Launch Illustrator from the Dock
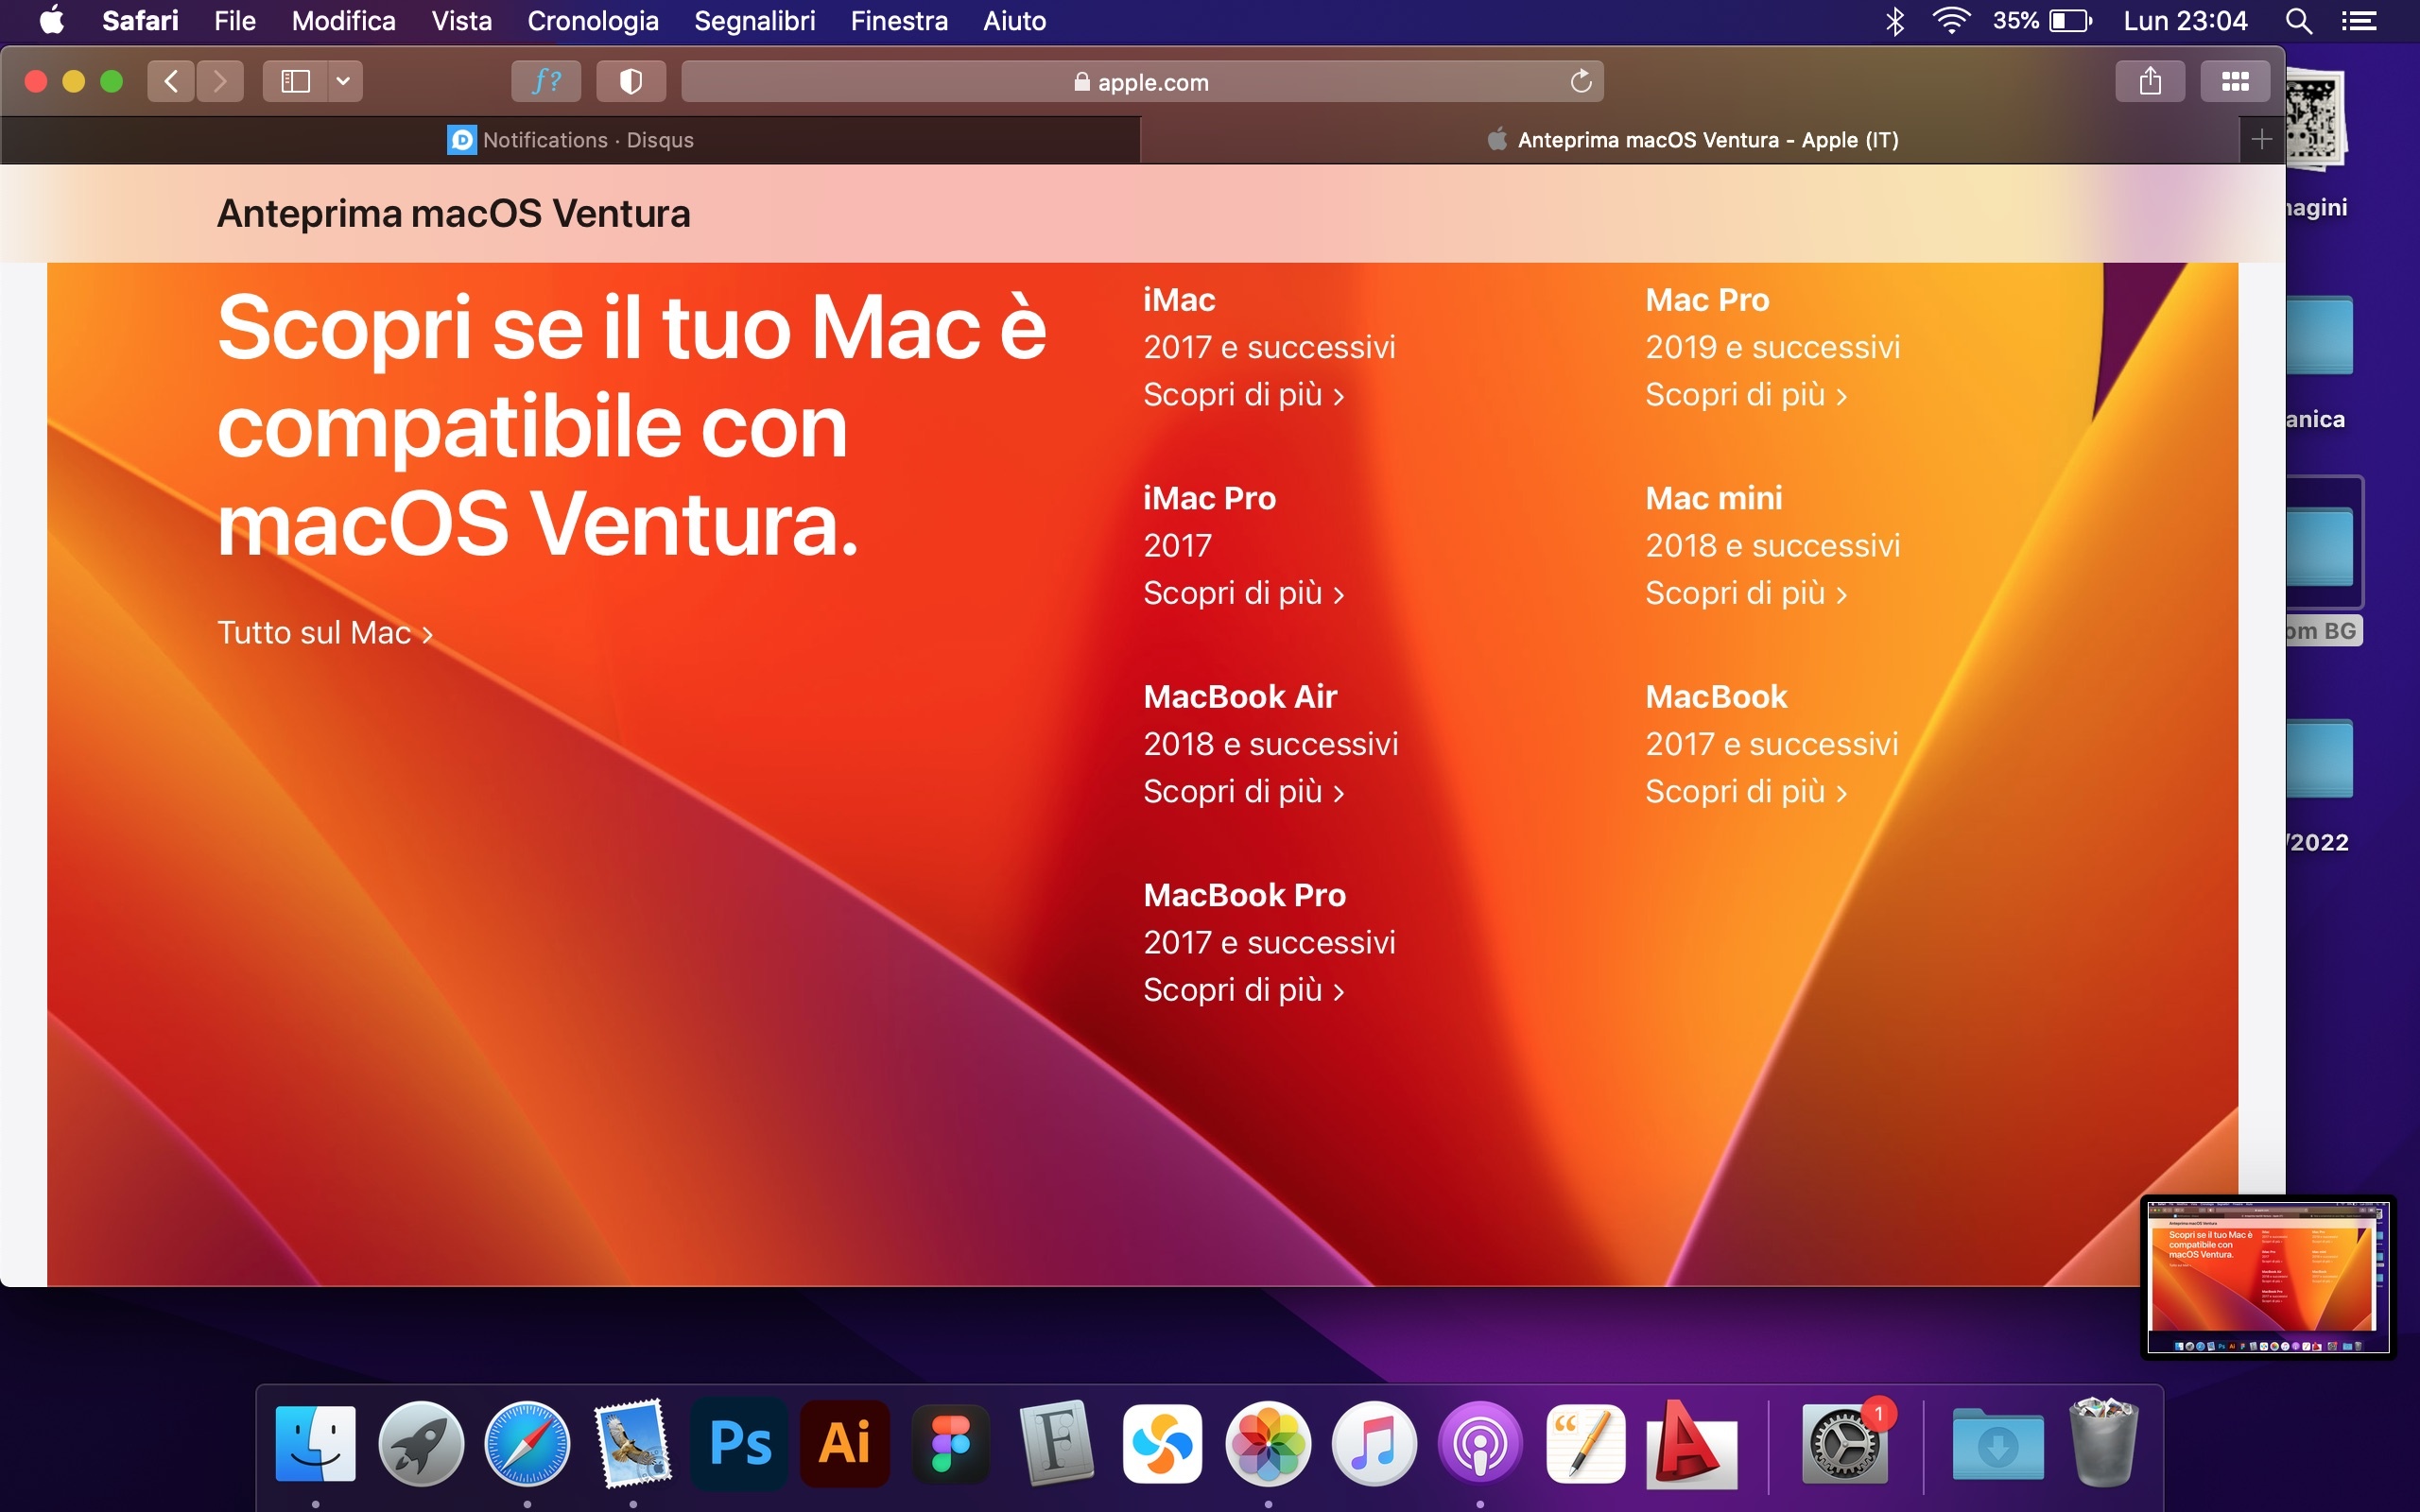The height and width of the screenshot is (1512, 2420). (845, 1444)
